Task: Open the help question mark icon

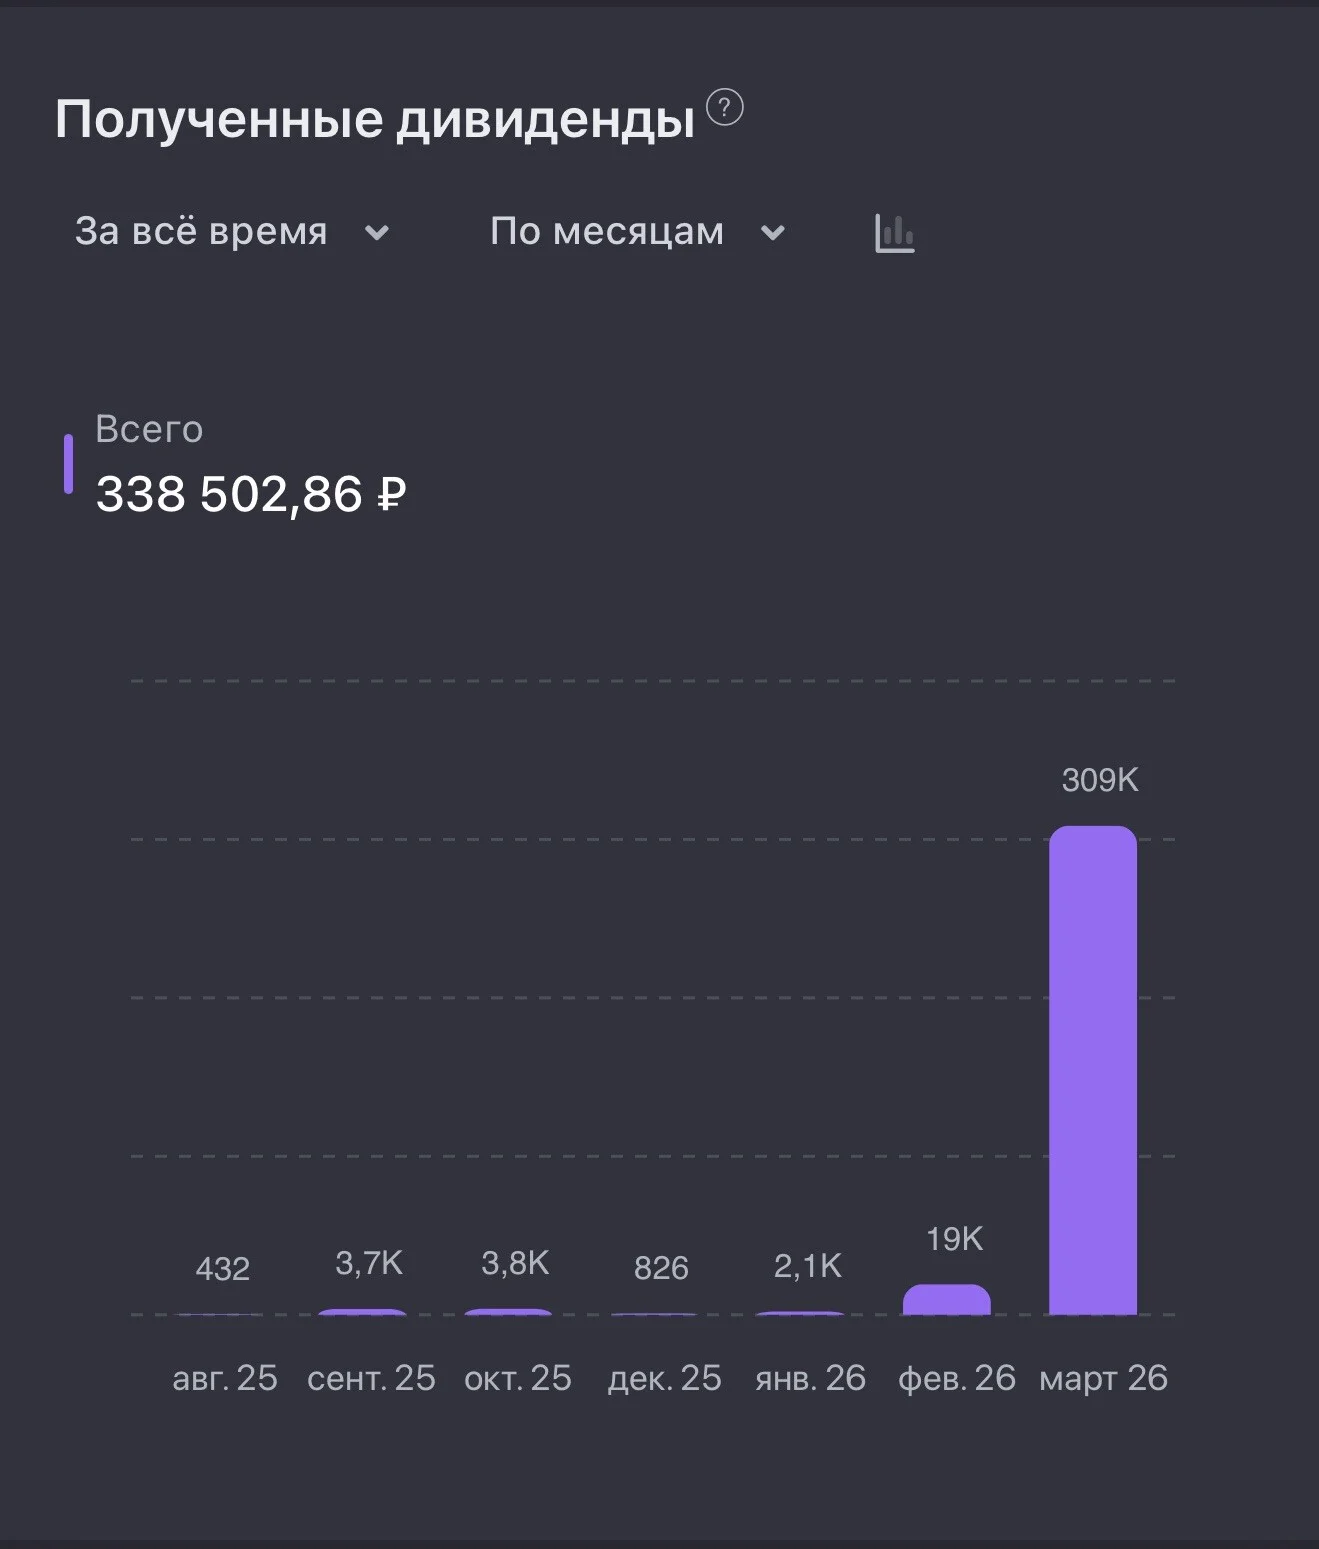Action: click(x=725, y=107)
